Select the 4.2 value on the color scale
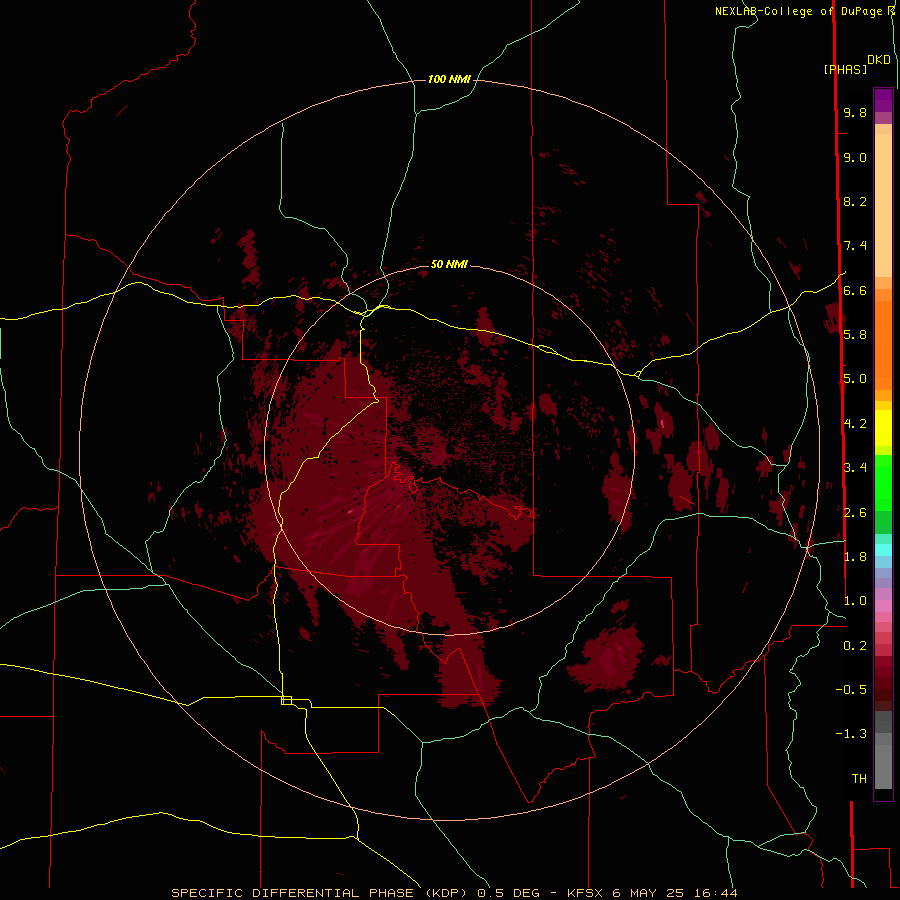Viewport: 900px width, 900px height. (855, 423)
